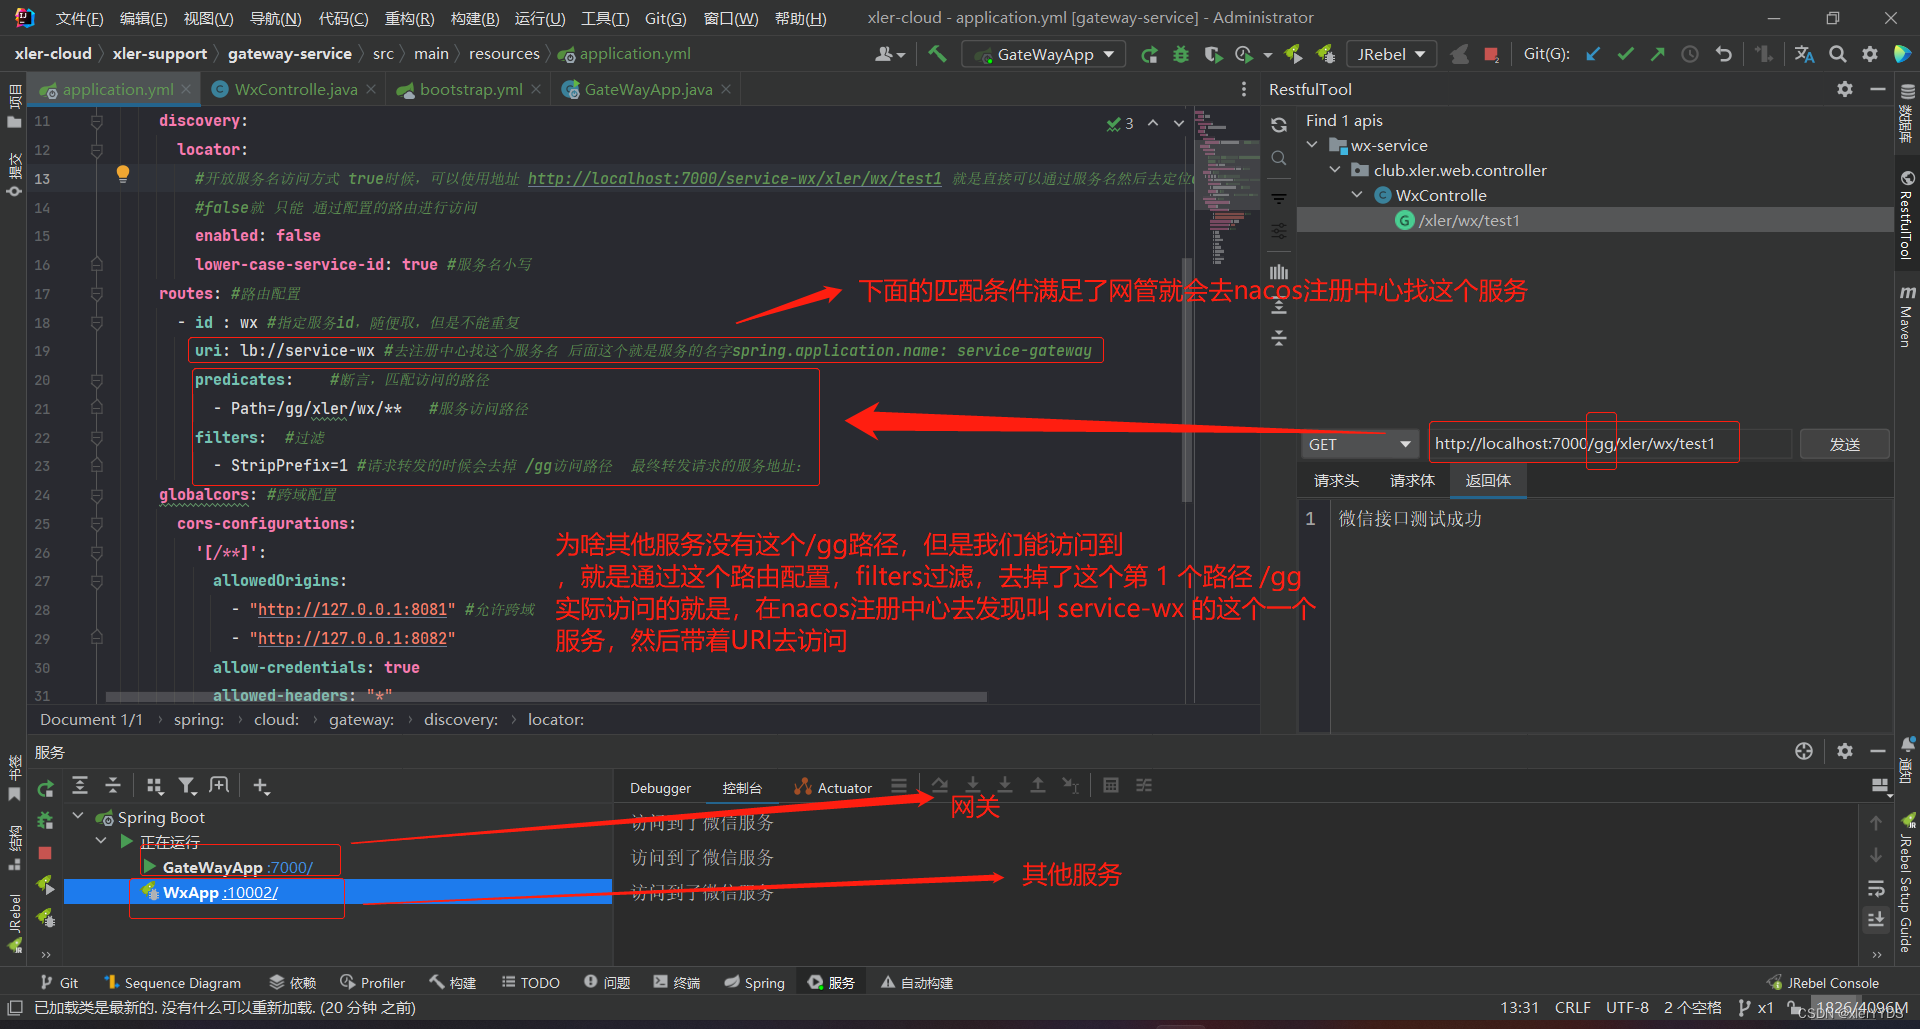Click the Group By icon in the Services toolbar

[x=154, y=786]
